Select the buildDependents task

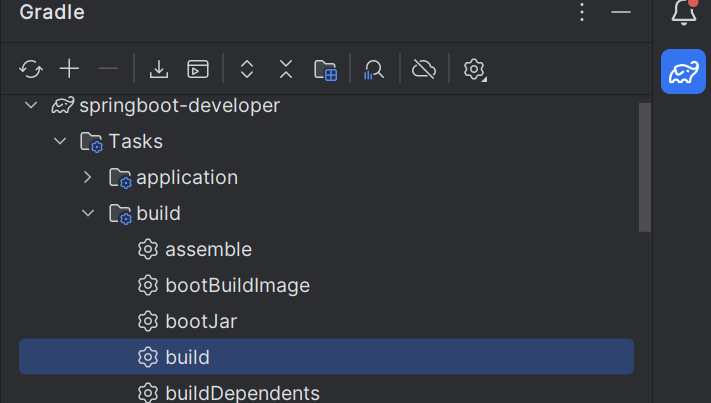[326, 393]
